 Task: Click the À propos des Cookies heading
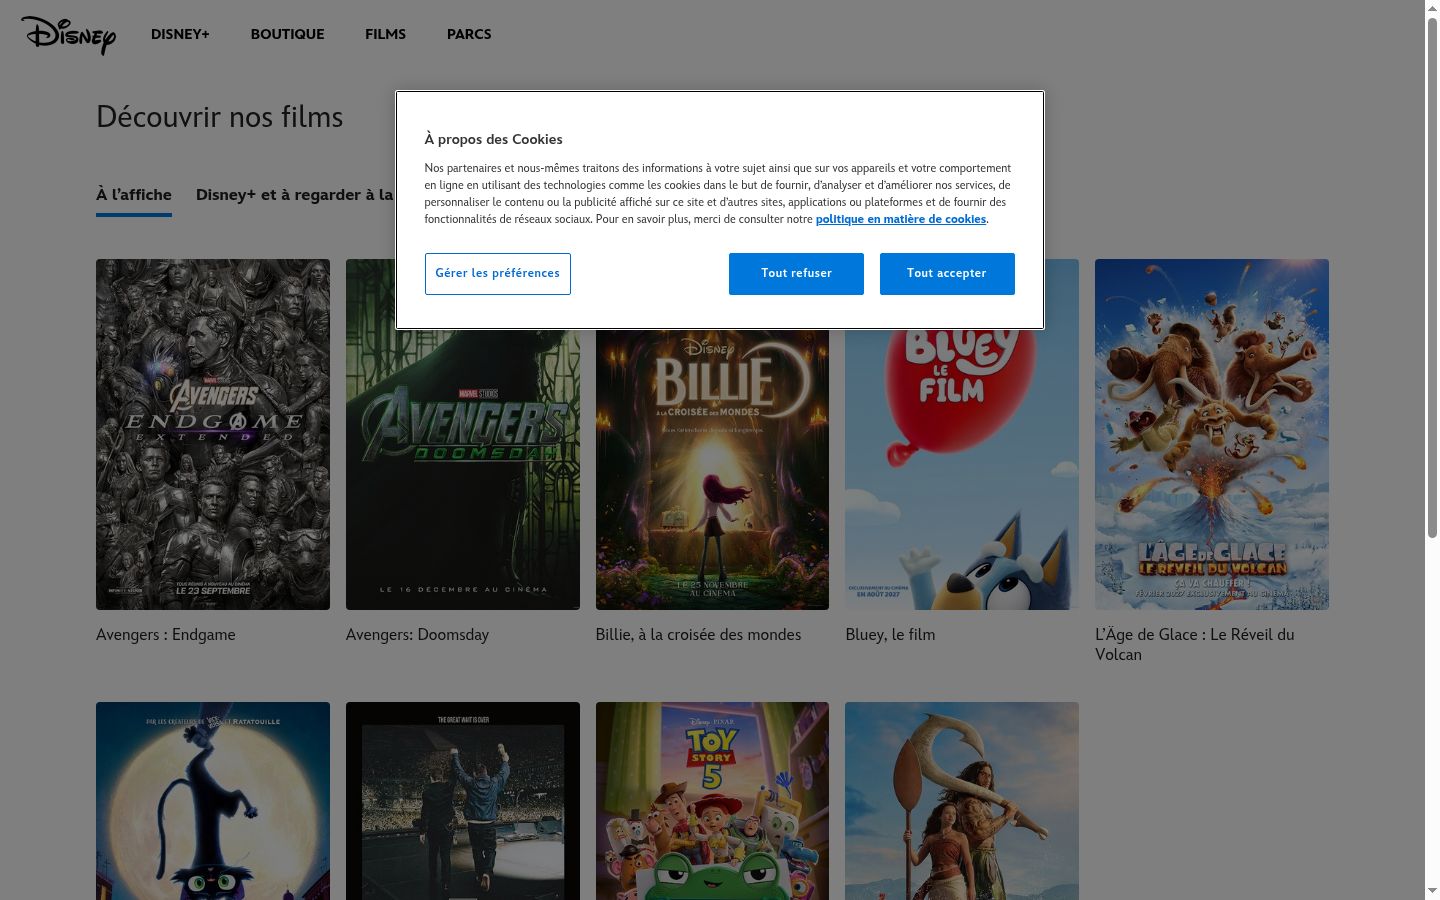493,139
